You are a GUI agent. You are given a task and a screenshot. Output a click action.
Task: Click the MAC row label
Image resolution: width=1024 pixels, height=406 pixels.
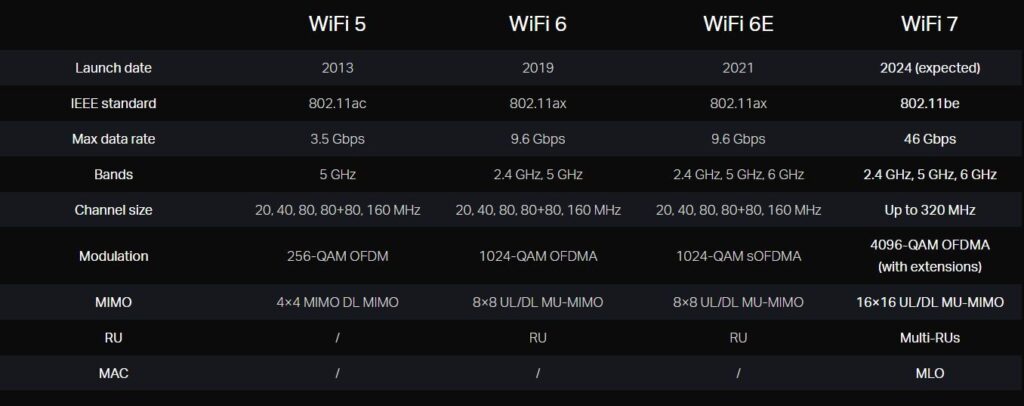(x=113, y=373)
